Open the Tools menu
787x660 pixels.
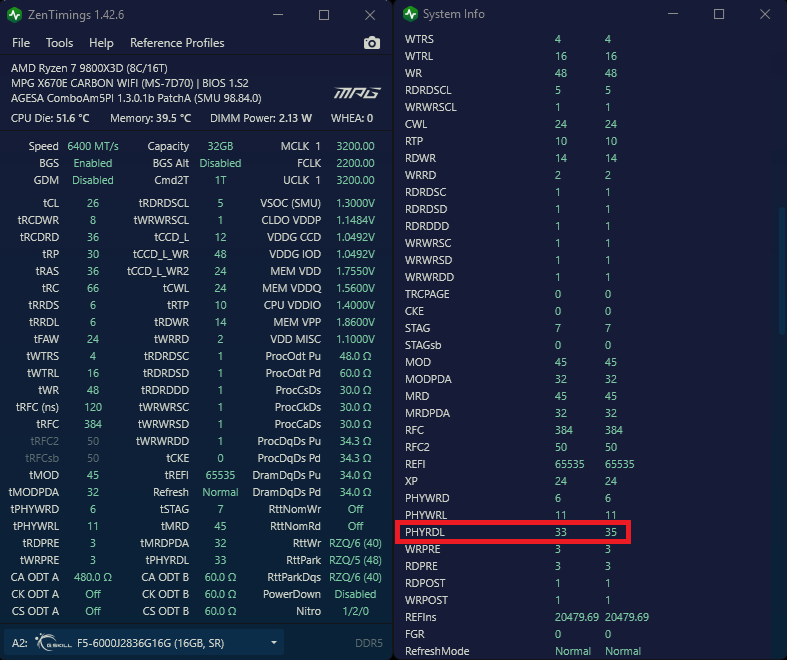[x=59, y=43]
